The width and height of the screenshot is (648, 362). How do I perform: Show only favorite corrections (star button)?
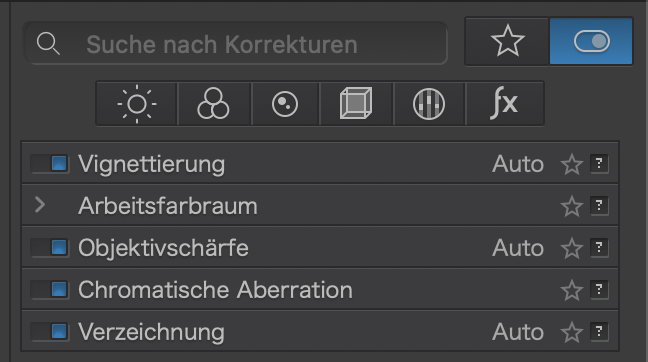pyautogui.click(x=507, y=41)
